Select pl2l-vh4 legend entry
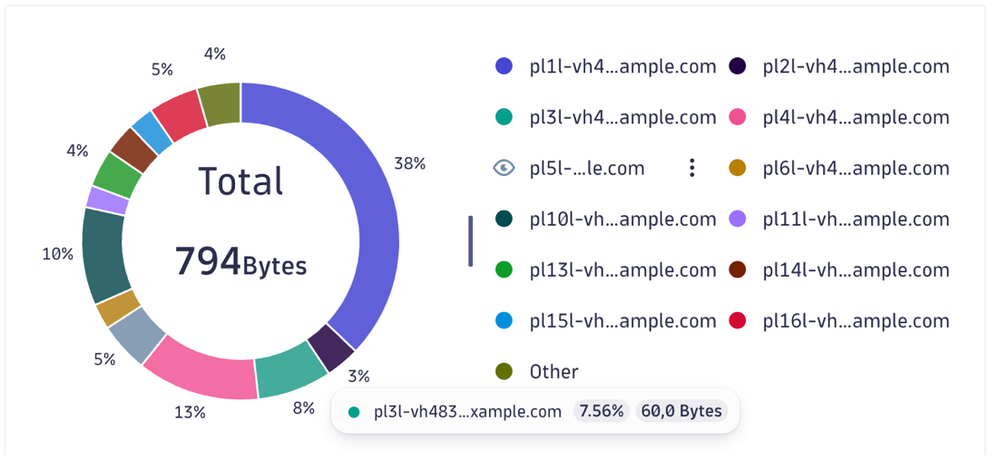 (855, 67)
